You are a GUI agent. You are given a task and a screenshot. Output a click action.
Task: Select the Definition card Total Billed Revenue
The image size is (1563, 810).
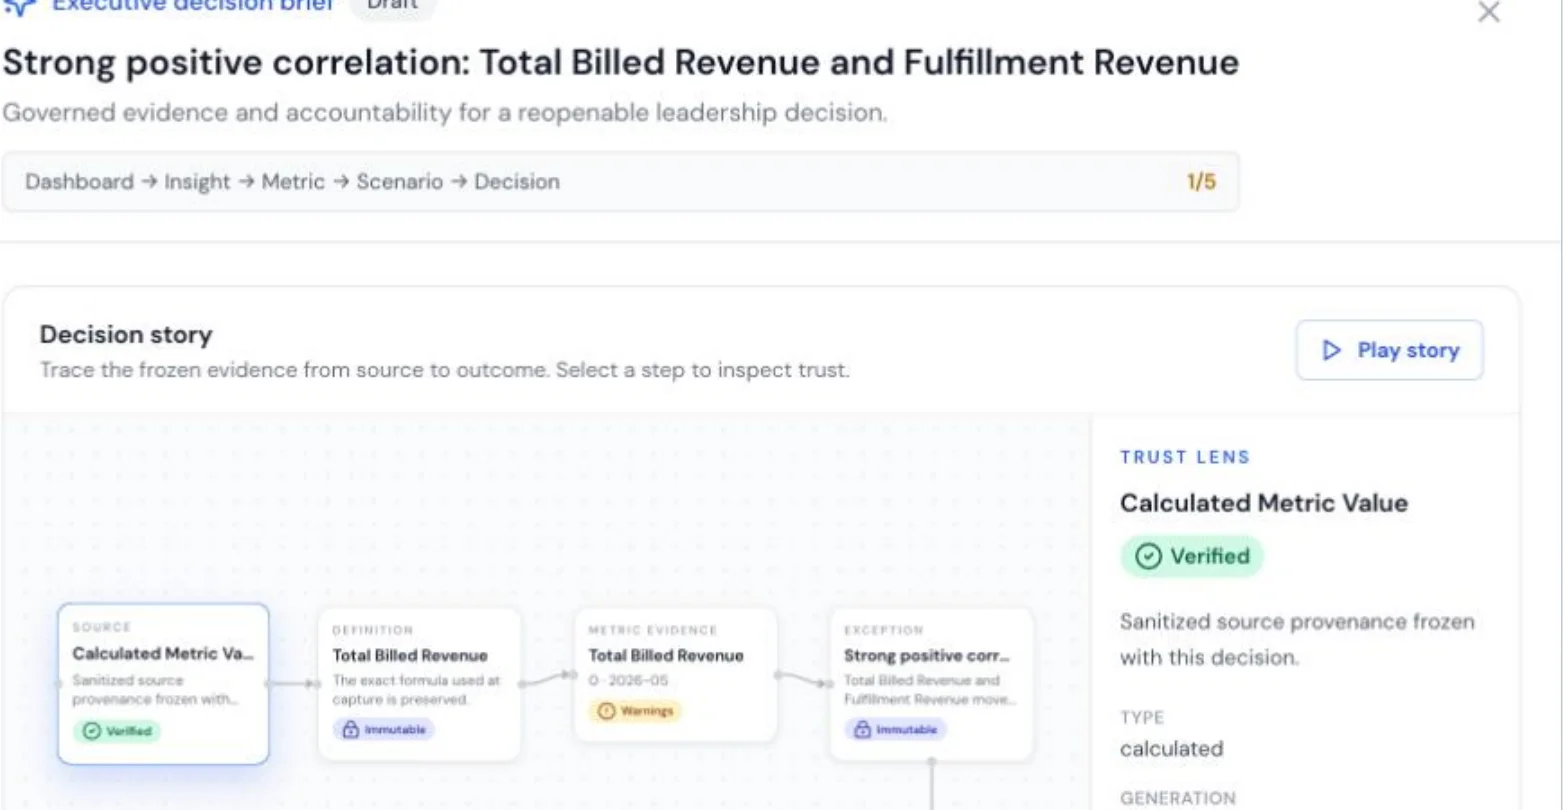pyautogui.click(x=419, y=684)
